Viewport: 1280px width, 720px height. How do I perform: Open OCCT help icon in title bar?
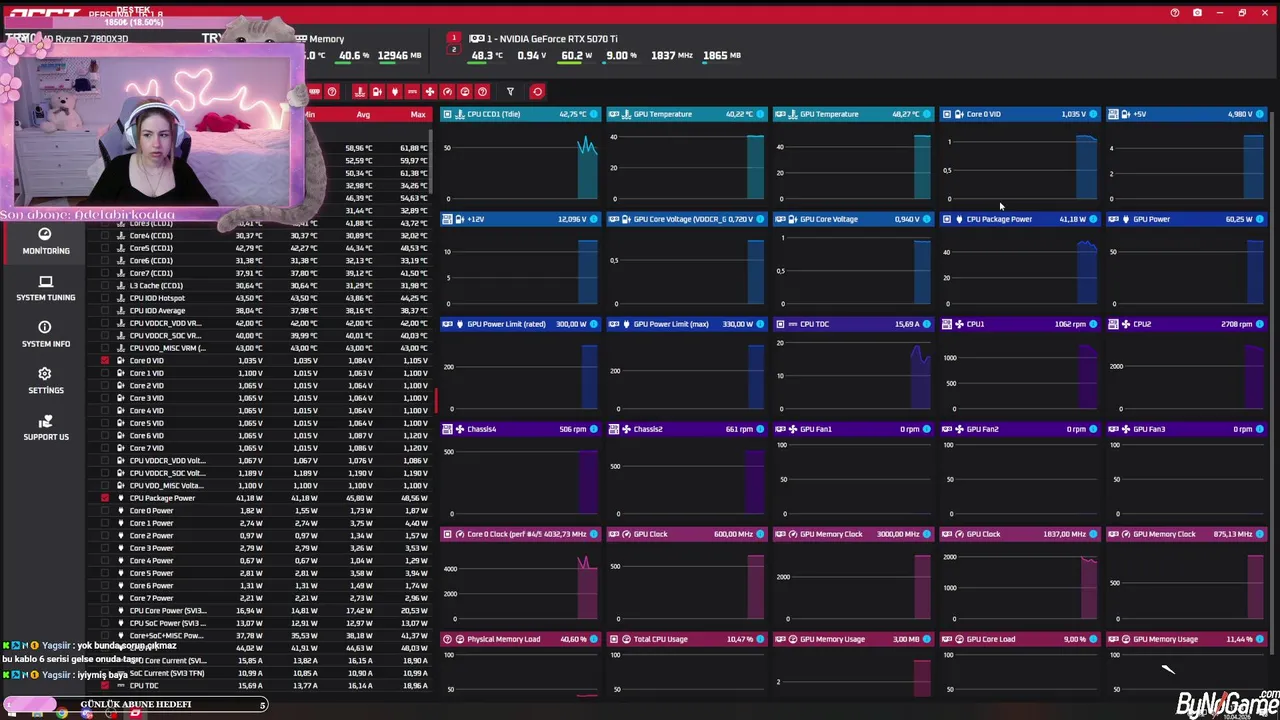1175,13
